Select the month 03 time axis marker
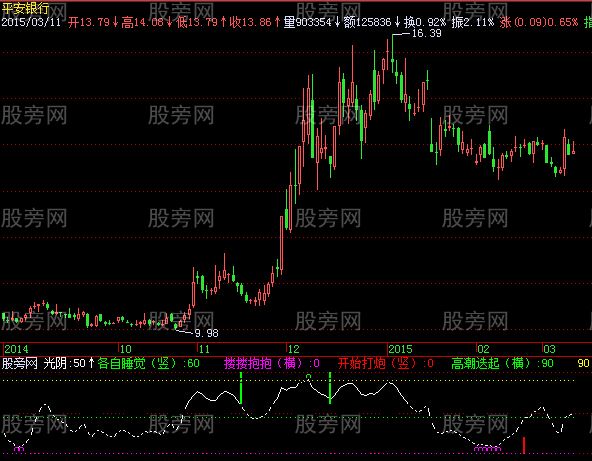Screen dimensions: 592x461 coord(549,349)
